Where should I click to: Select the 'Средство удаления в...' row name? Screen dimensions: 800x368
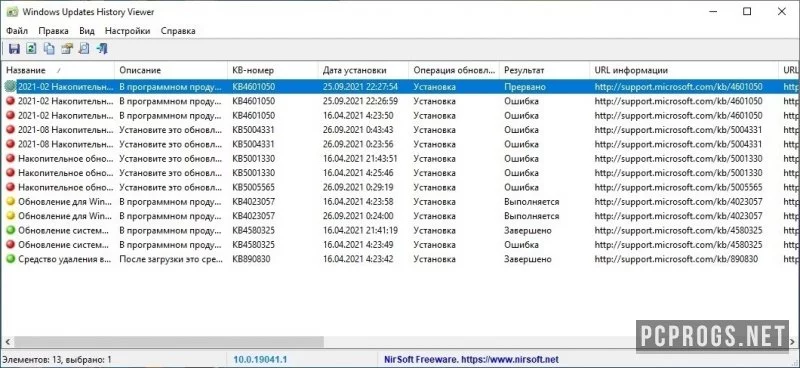tap(64, 259)
